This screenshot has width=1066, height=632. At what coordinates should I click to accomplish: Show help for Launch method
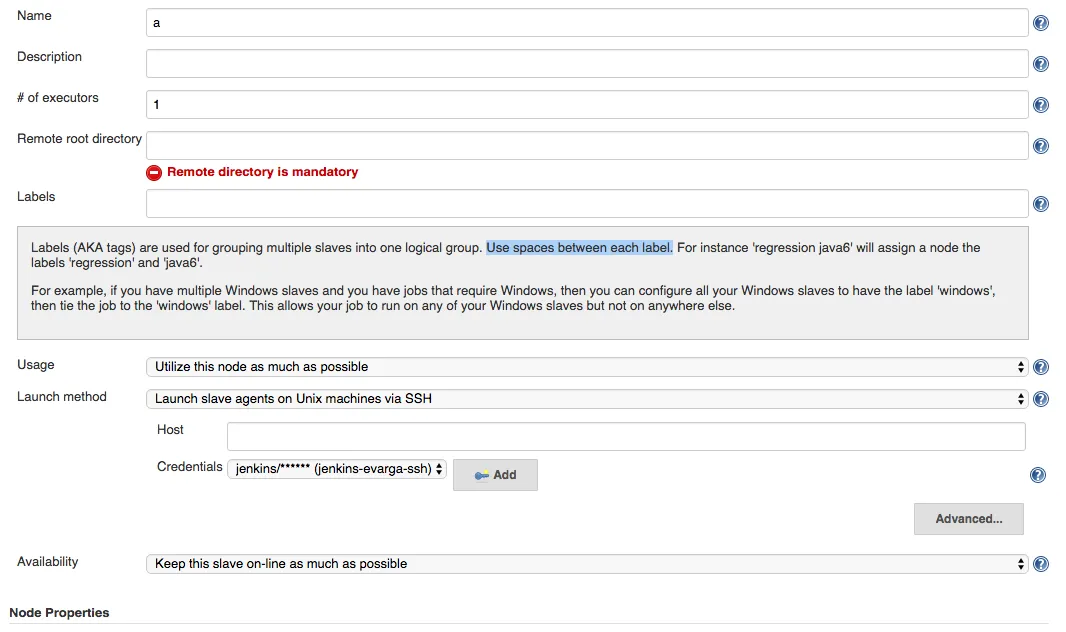click(1040, 399)
